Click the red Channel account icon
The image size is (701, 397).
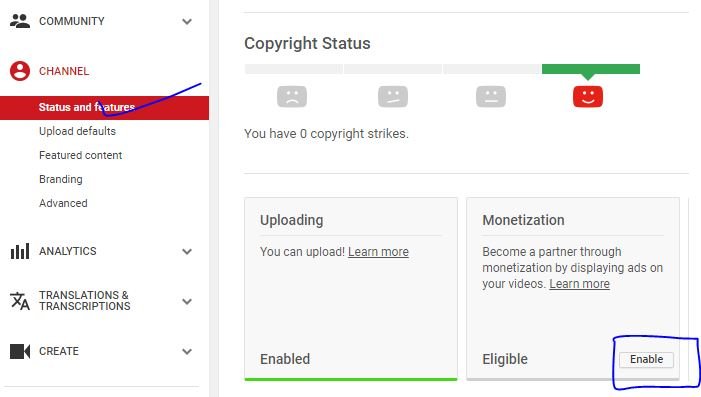coord(20,71)
